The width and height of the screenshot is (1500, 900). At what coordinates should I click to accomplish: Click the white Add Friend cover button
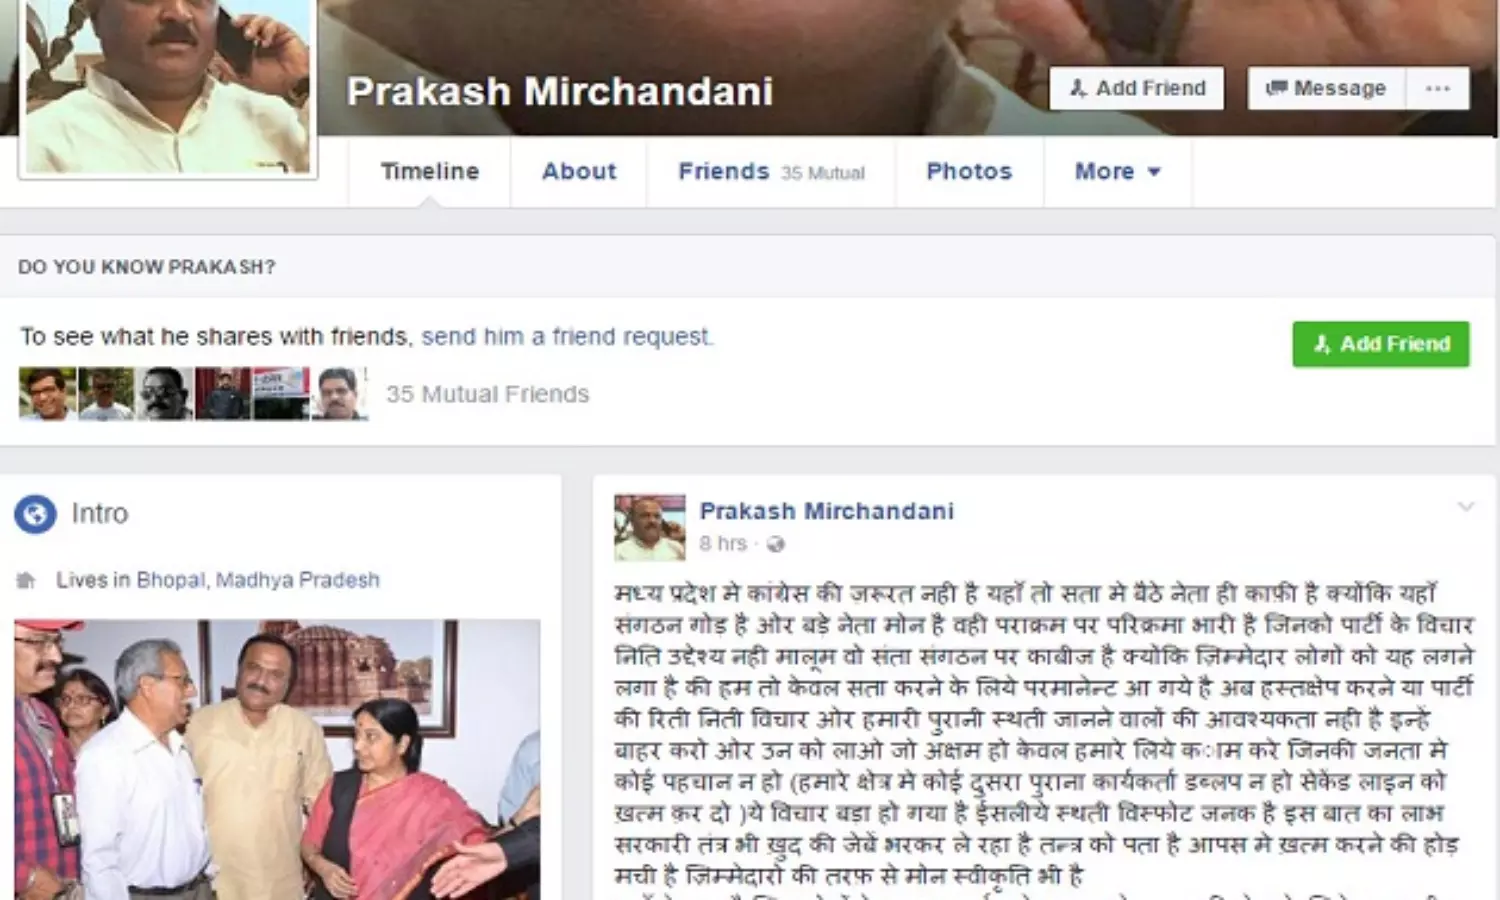1136,88
